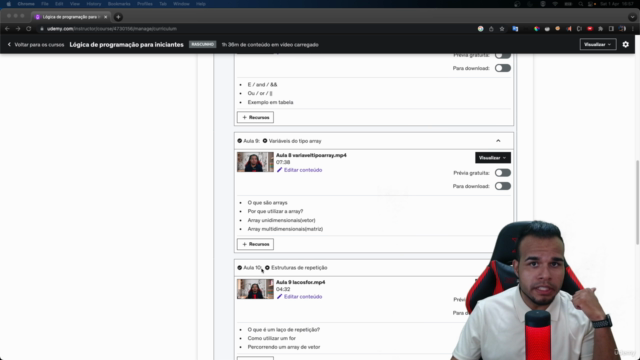The height and width of the screenshot is (360, 640).
Task: Click the back arrow beside Voltar para os cursos
Action: [x=9, y=44]
